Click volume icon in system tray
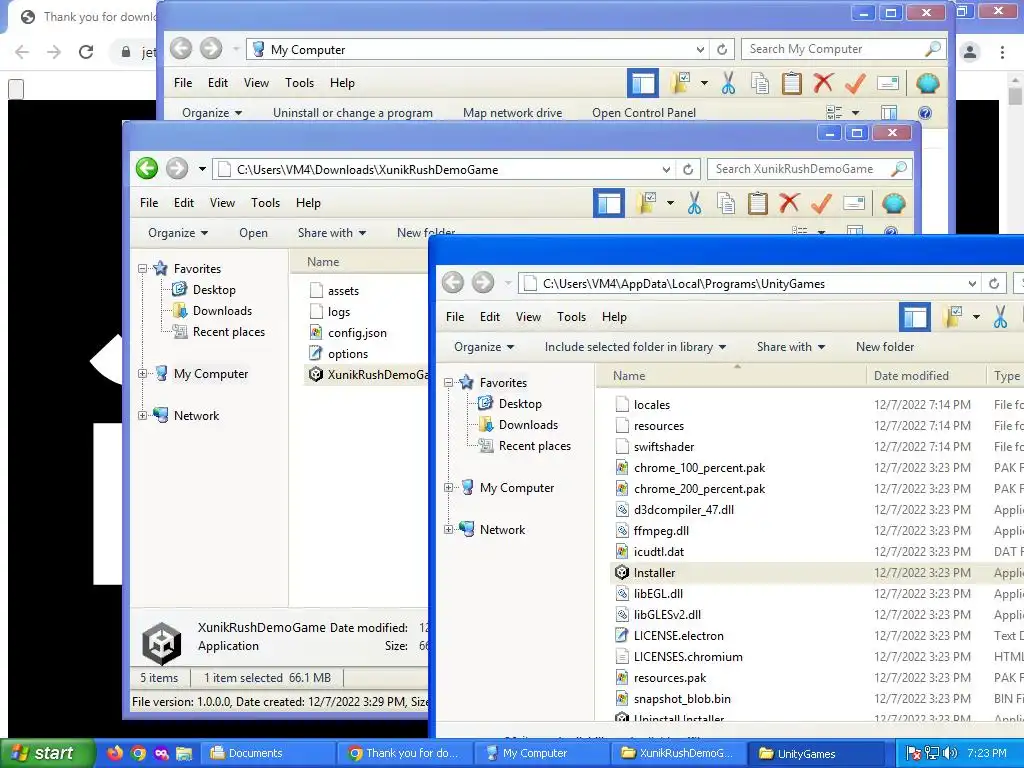The image size is (1024, 768). tap(951, 753)
